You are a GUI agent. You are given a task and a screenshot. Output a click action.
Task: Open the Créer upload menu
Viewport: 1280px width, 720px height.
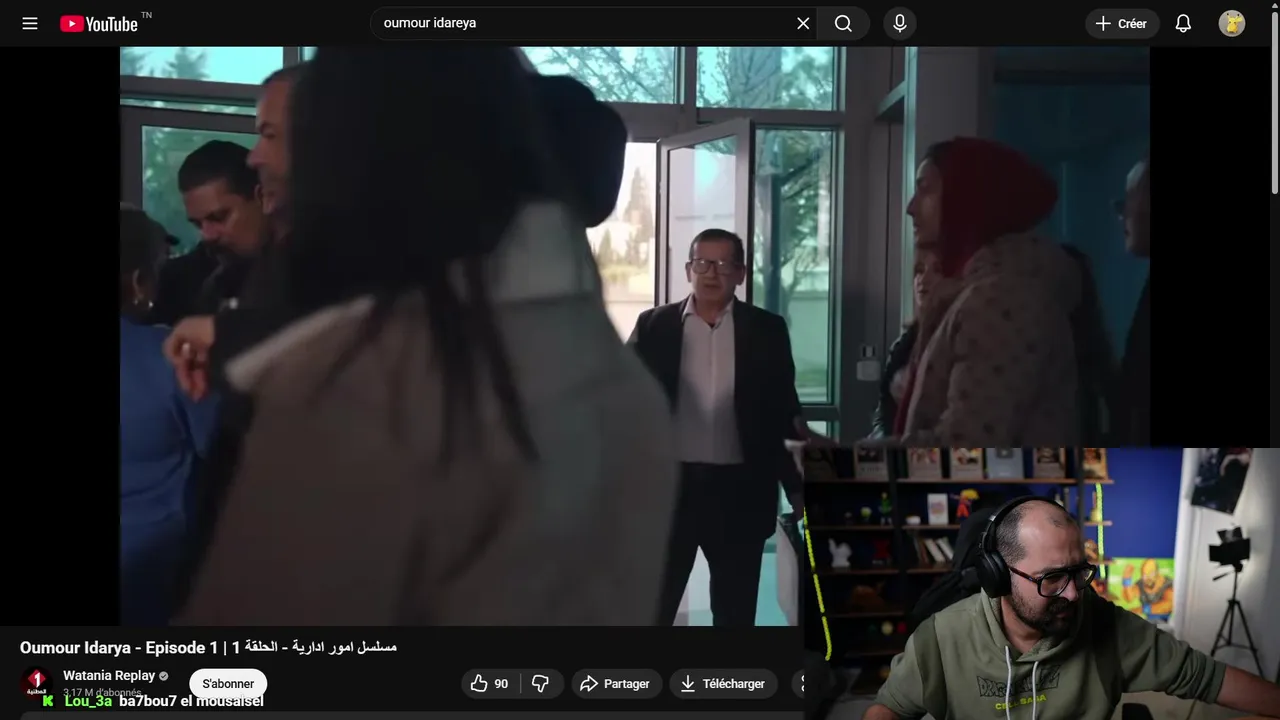tap(1122, 23)
